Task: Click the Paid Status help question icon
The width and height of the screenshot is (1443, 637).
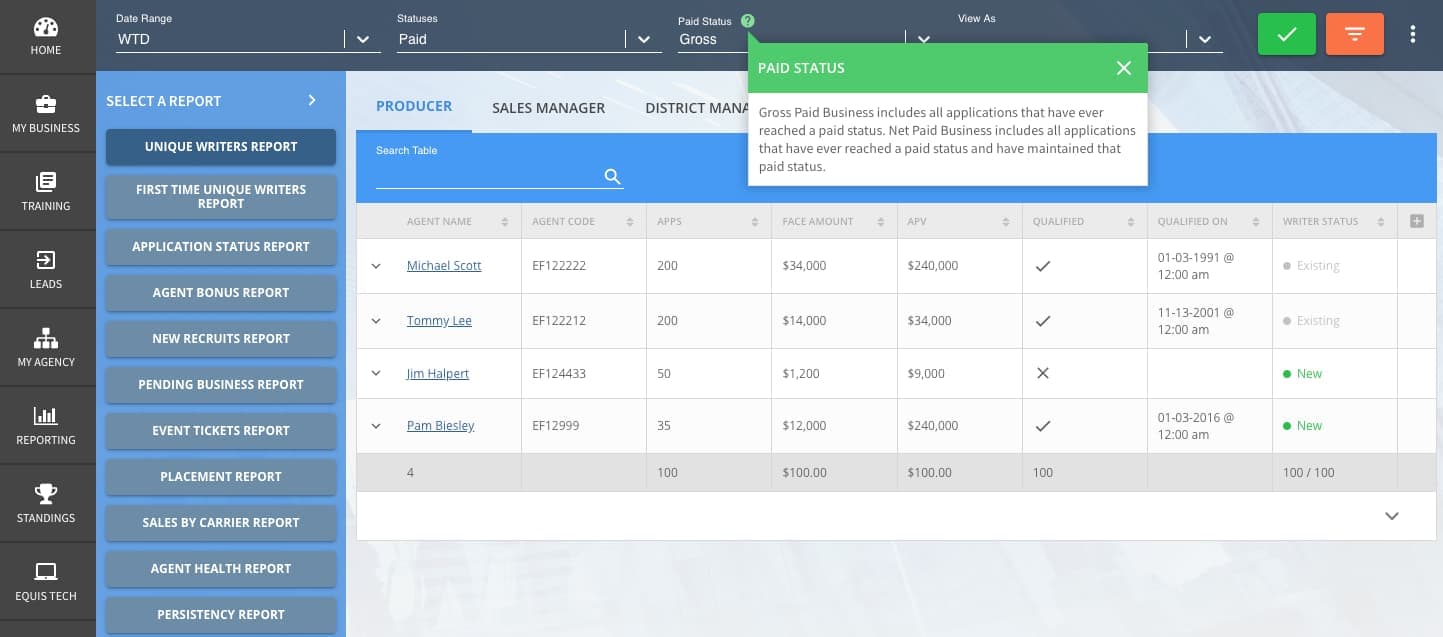Action: pos(746,20)
